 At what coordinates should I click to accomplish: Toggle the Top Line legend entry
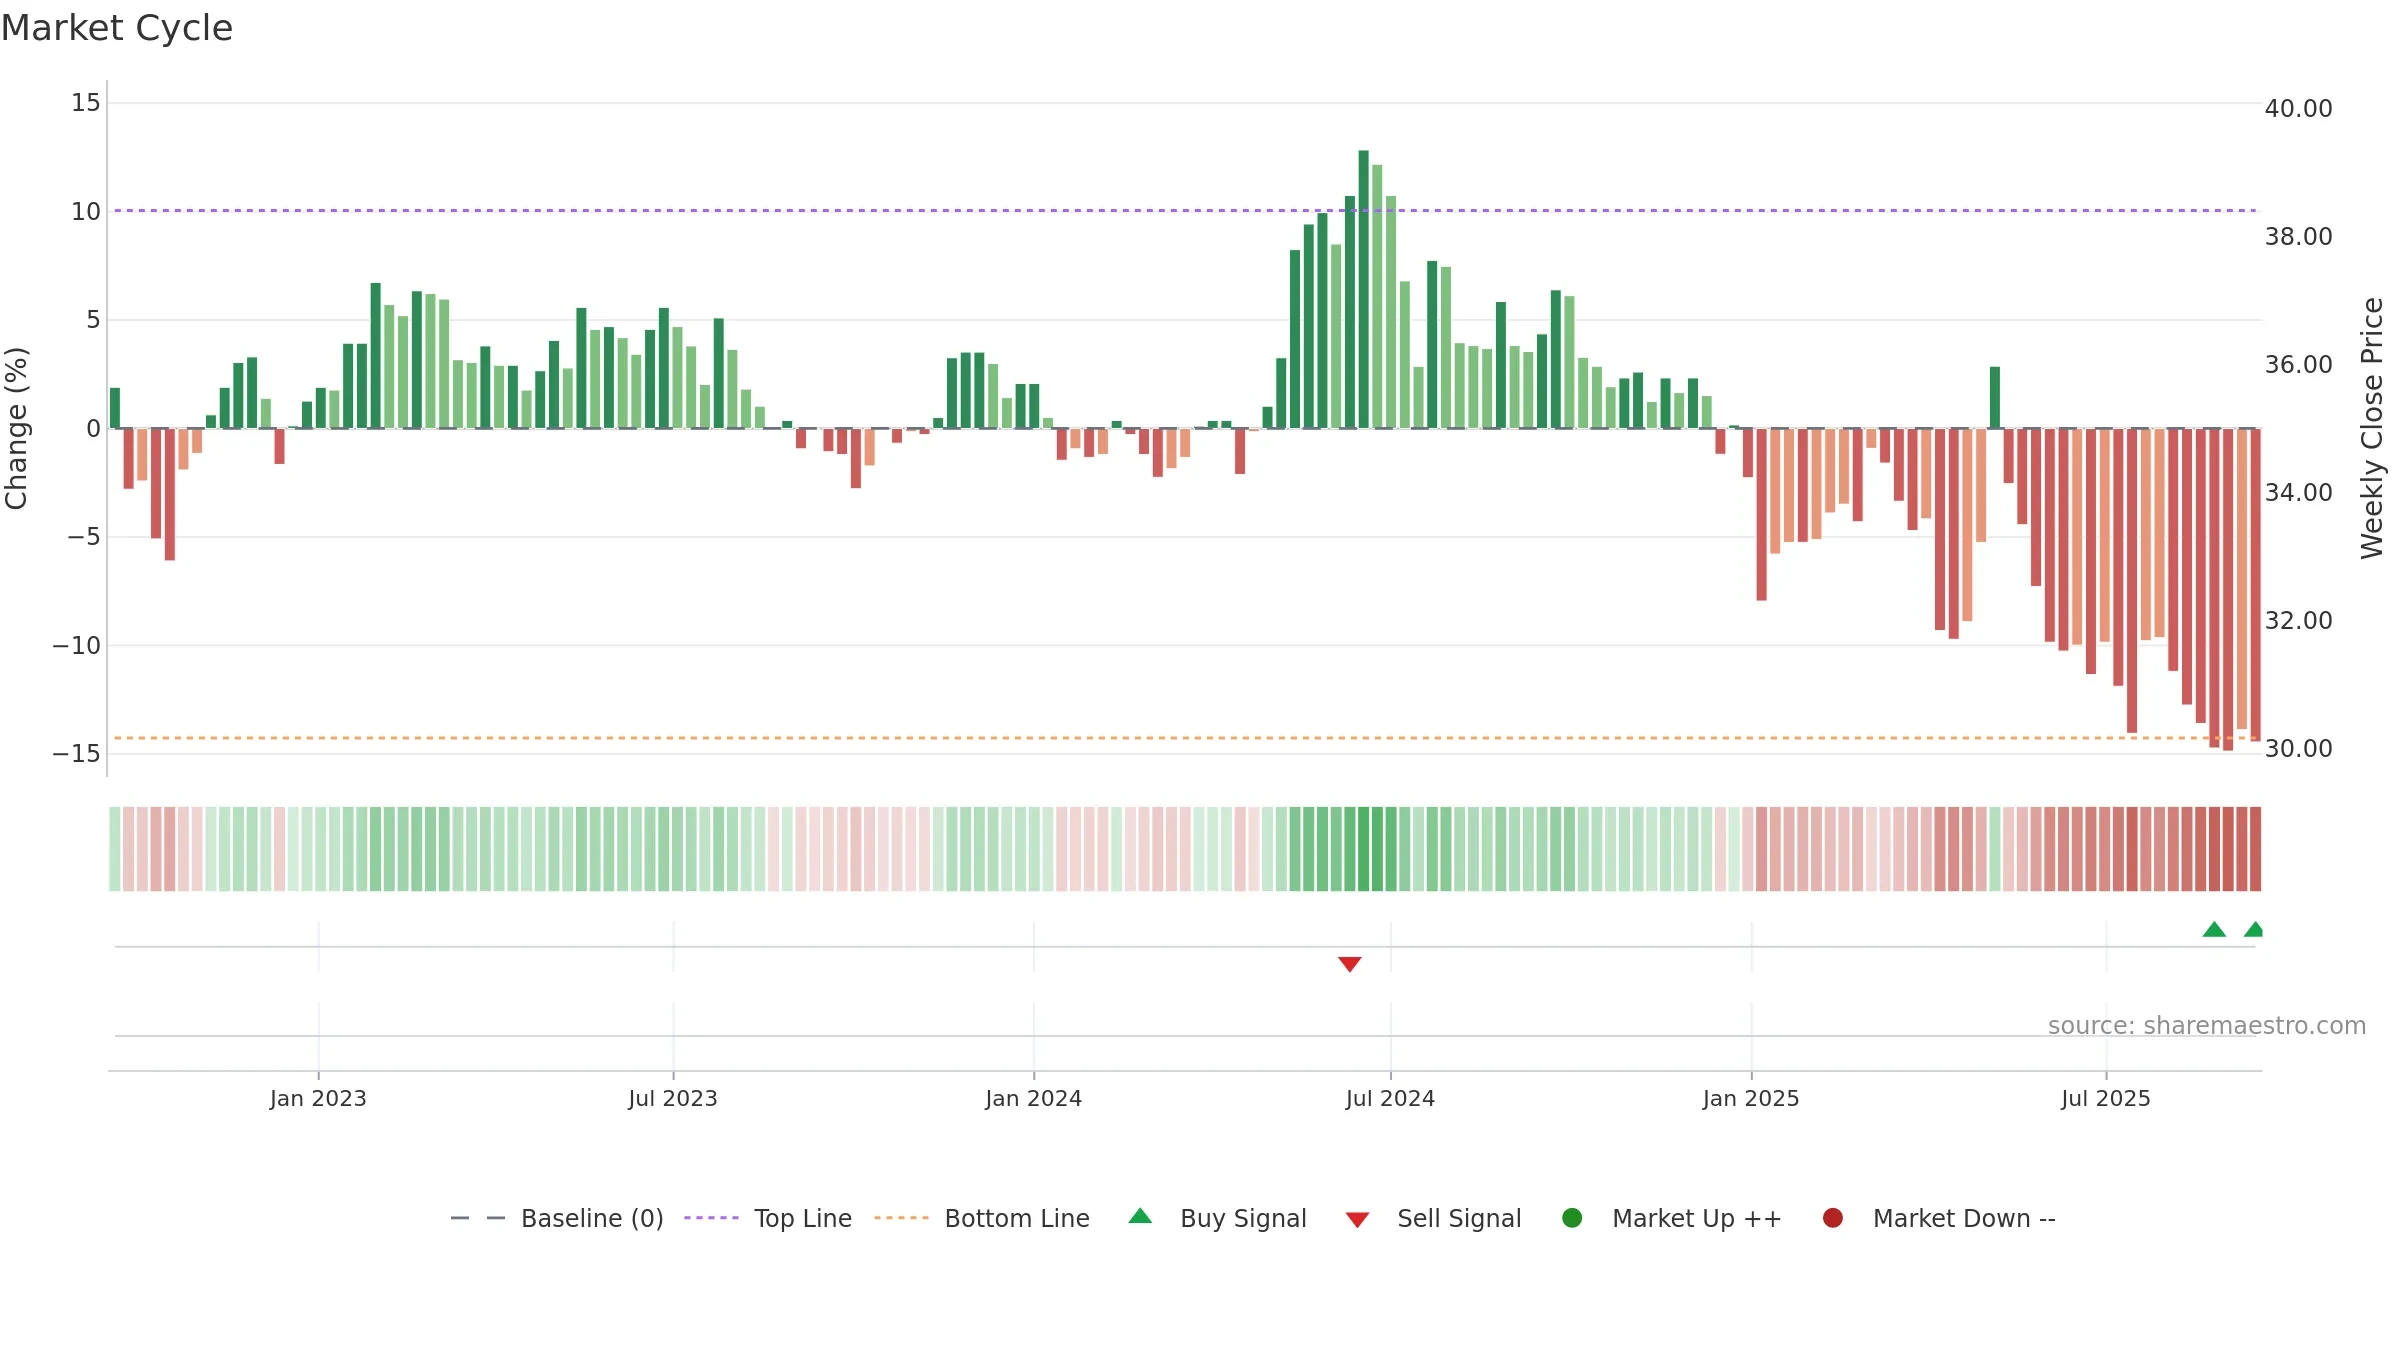tap(768, 1218)
